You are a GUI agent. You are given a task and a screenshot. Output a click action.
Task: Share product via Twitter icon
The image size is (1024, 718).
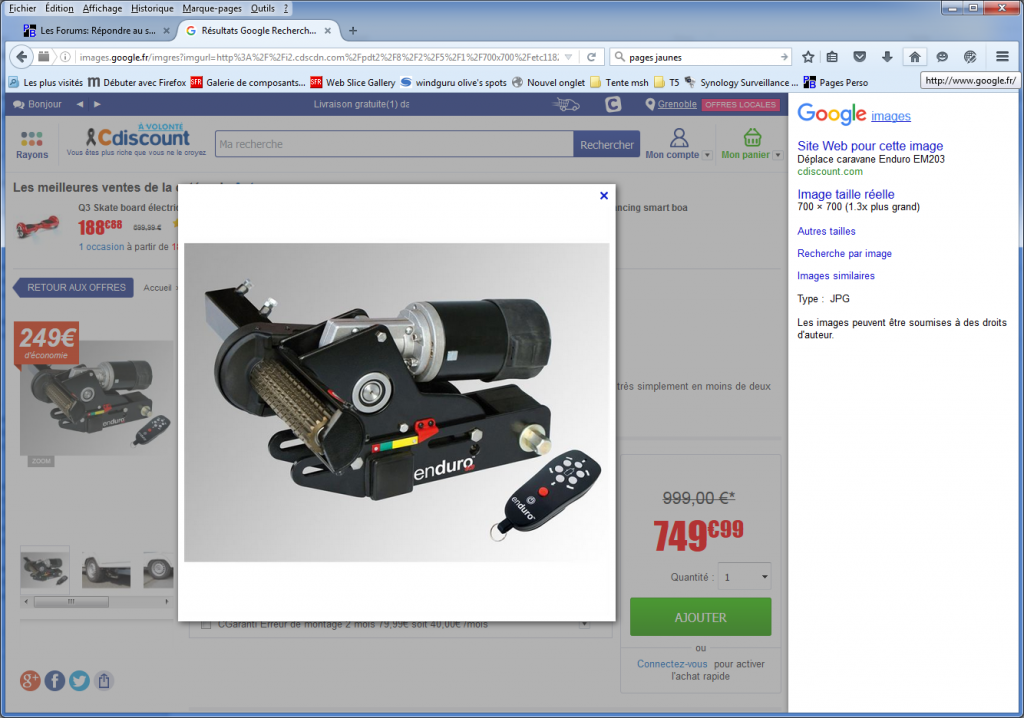coord(79,681)
